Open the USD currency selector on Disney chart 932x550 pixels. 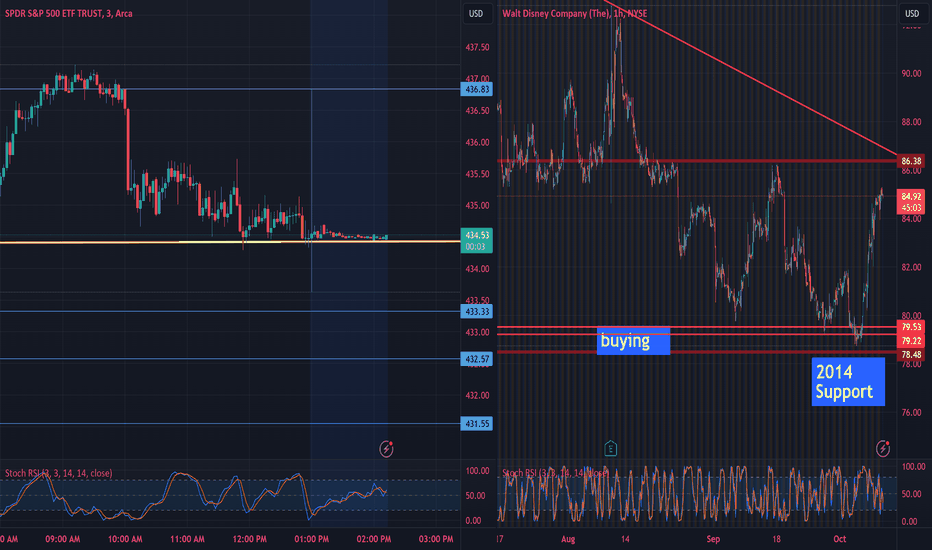(912, 13)
